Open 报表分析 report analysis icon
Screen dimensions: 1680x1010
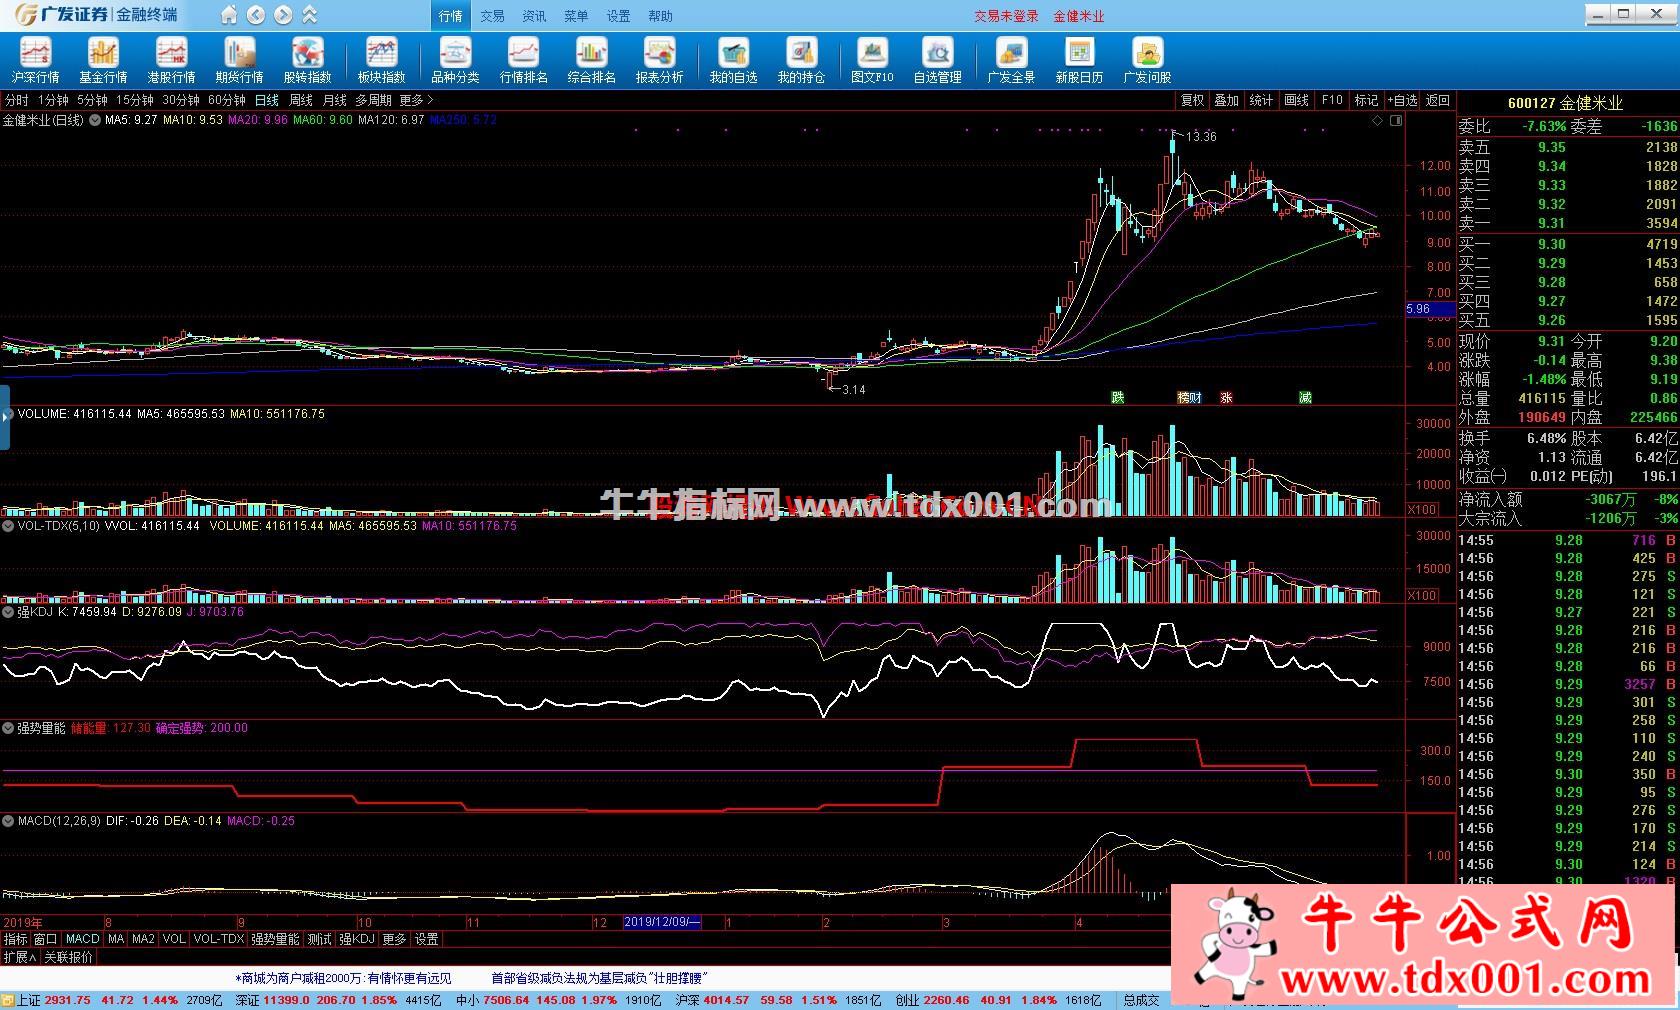pyautogui.click(x=659, y=60)
